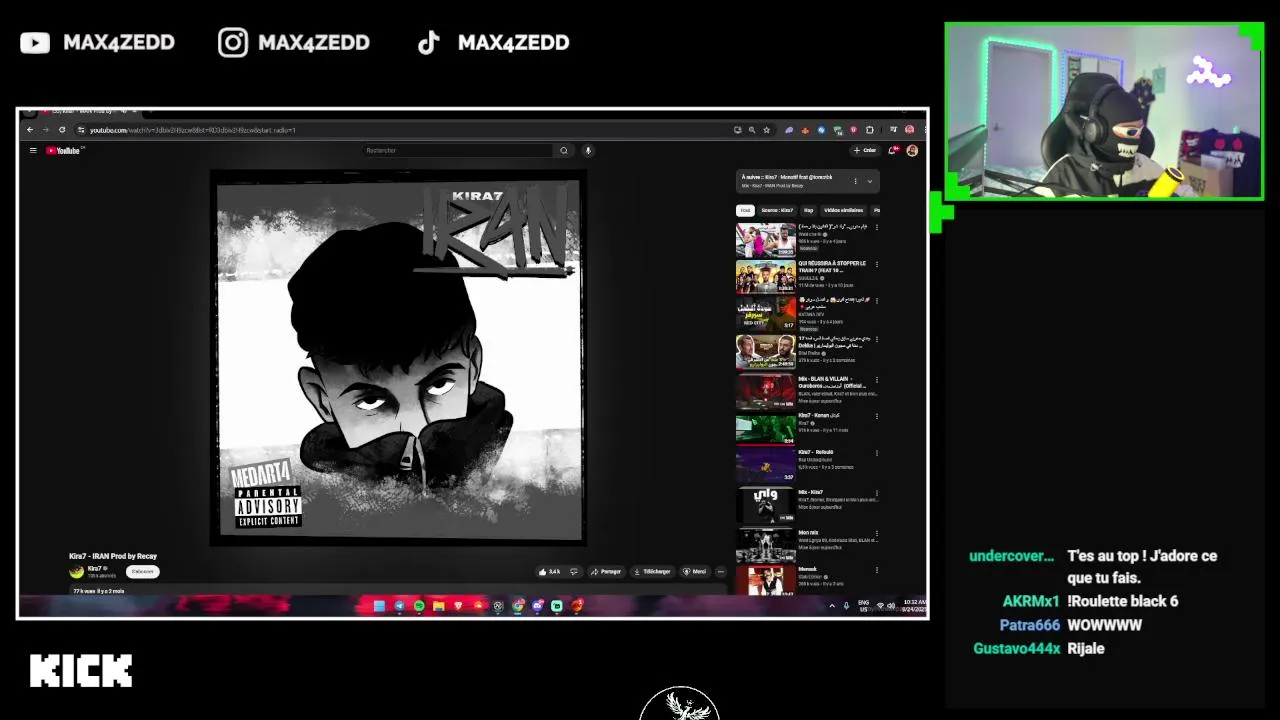
Task: Click the Télécharger download button
Action: click(x=652, y=572)
